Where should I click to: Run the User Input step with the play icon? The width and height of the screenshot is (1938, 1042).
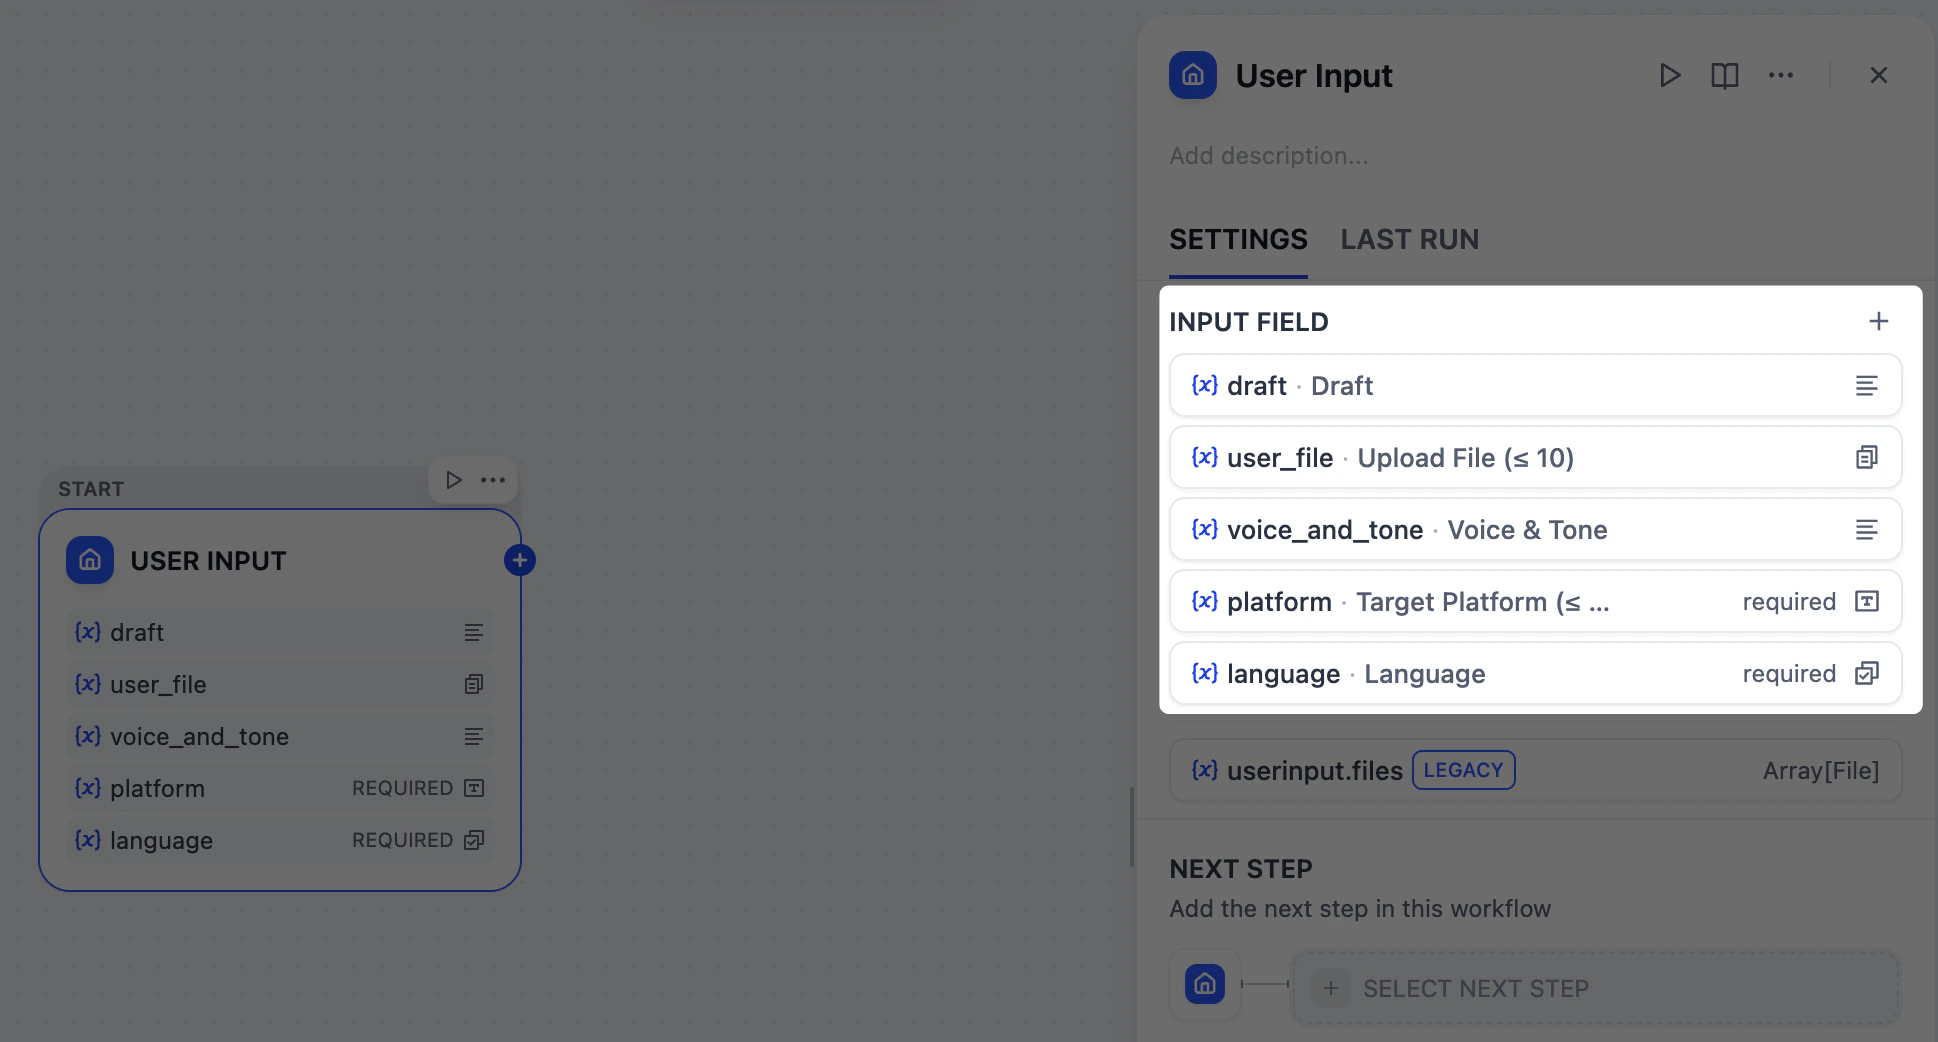click(x=1669, y=75)
